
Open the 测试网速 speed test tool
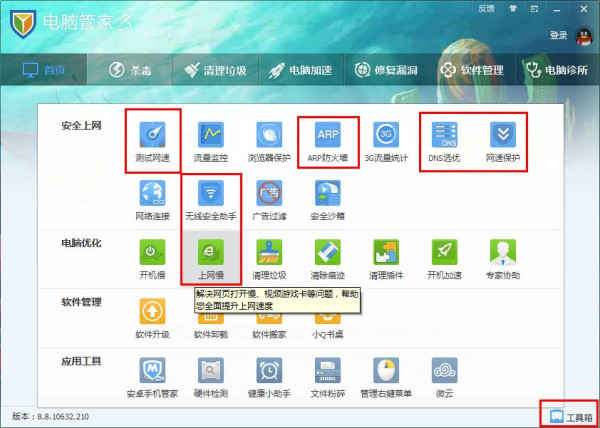(152, 141)
